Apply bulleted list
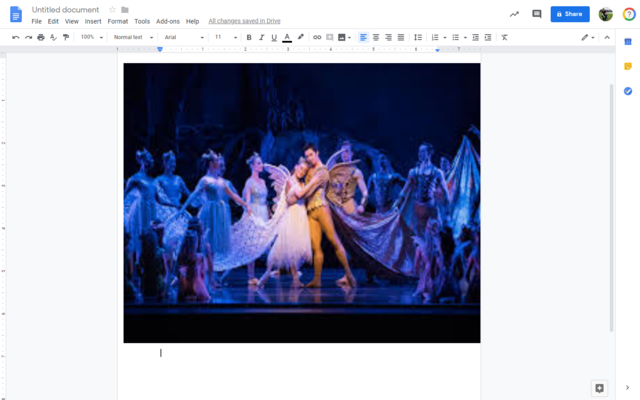 click(456, 37)
